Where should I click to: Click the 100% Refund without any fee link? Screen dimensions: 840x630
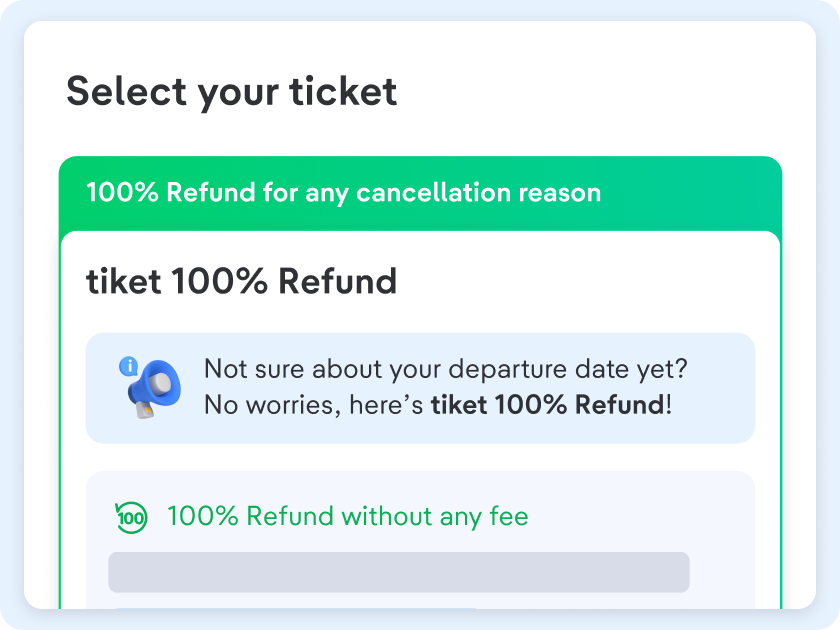point(348,516)
